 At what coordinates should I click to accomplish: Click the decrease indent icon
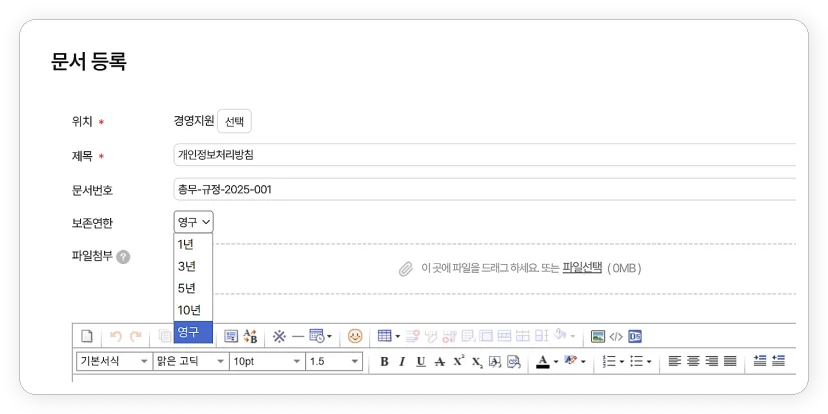(778, 361)
